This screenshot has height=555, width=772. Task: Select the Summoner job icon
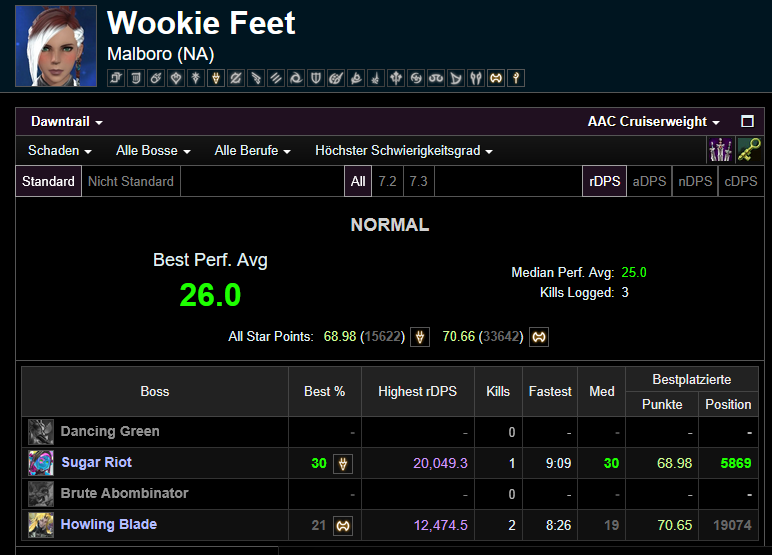coord(456,78)
